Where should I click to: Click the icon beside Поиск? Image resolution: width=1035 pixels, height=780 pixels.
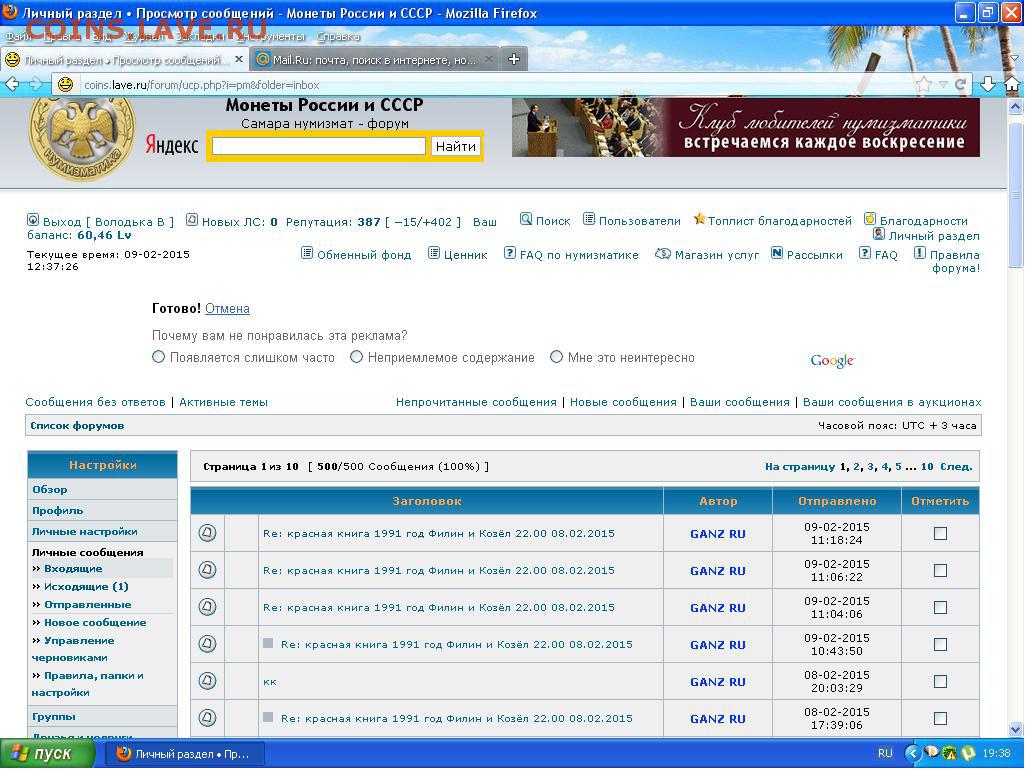[x=525, y=219]
